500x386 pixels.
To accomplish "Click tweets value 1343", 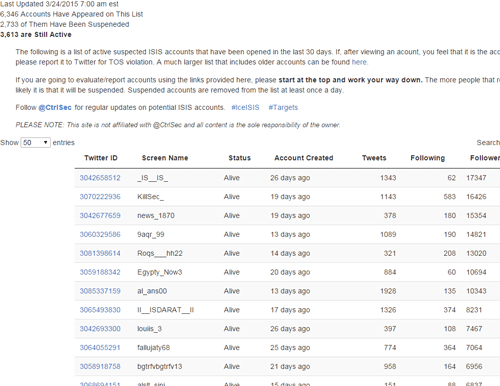I will click(388, 178).
